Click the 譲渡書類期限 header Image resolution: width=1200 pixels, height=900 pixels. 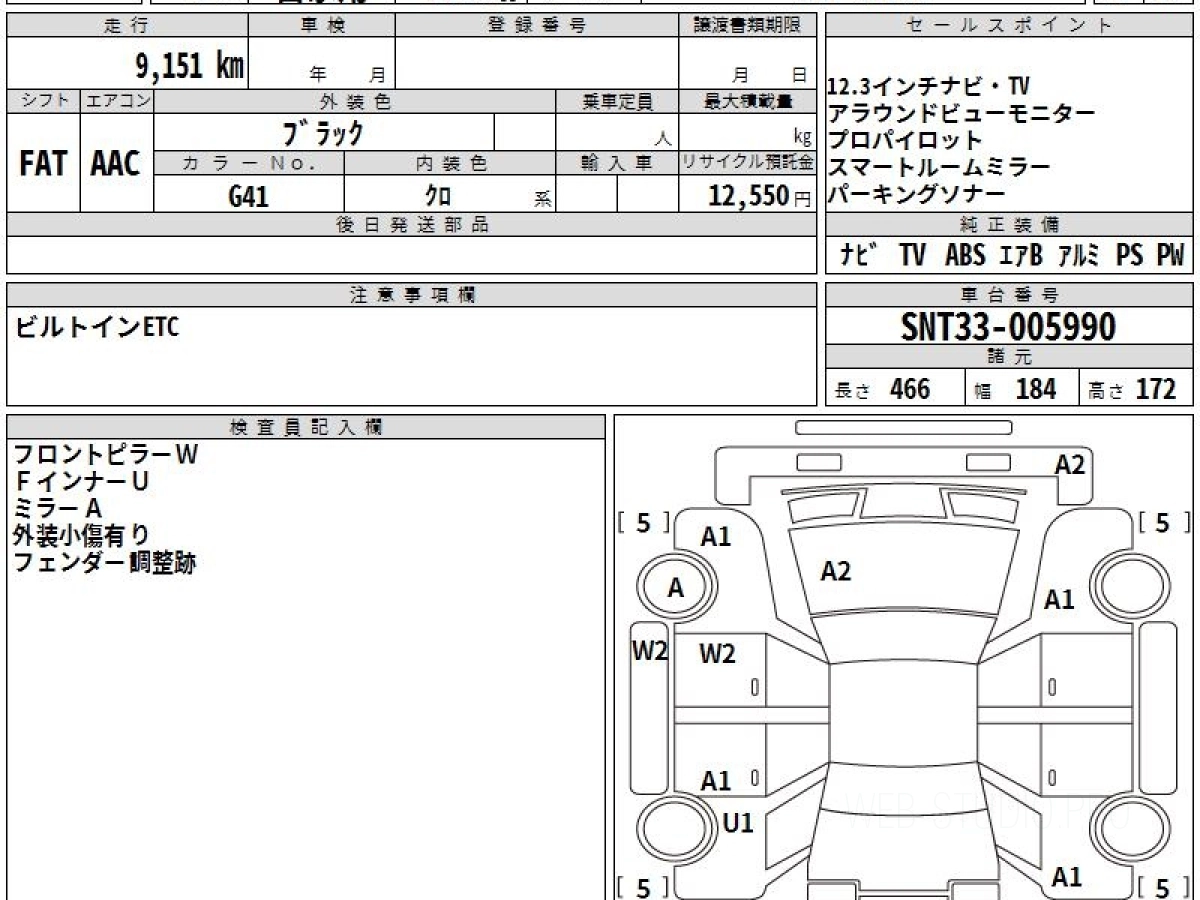(x=748, y=26)
